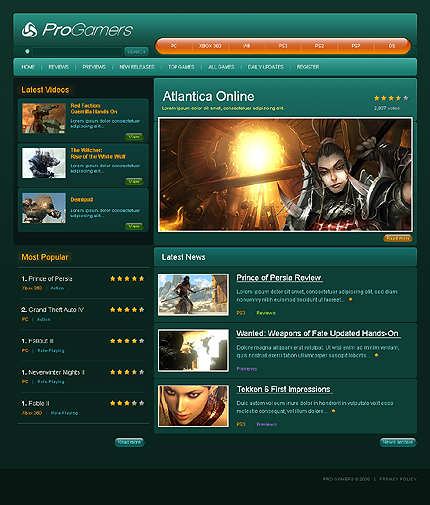Open the Reviews menu item
This screenshot has height=505, width=430.
[x=59, y=67]
